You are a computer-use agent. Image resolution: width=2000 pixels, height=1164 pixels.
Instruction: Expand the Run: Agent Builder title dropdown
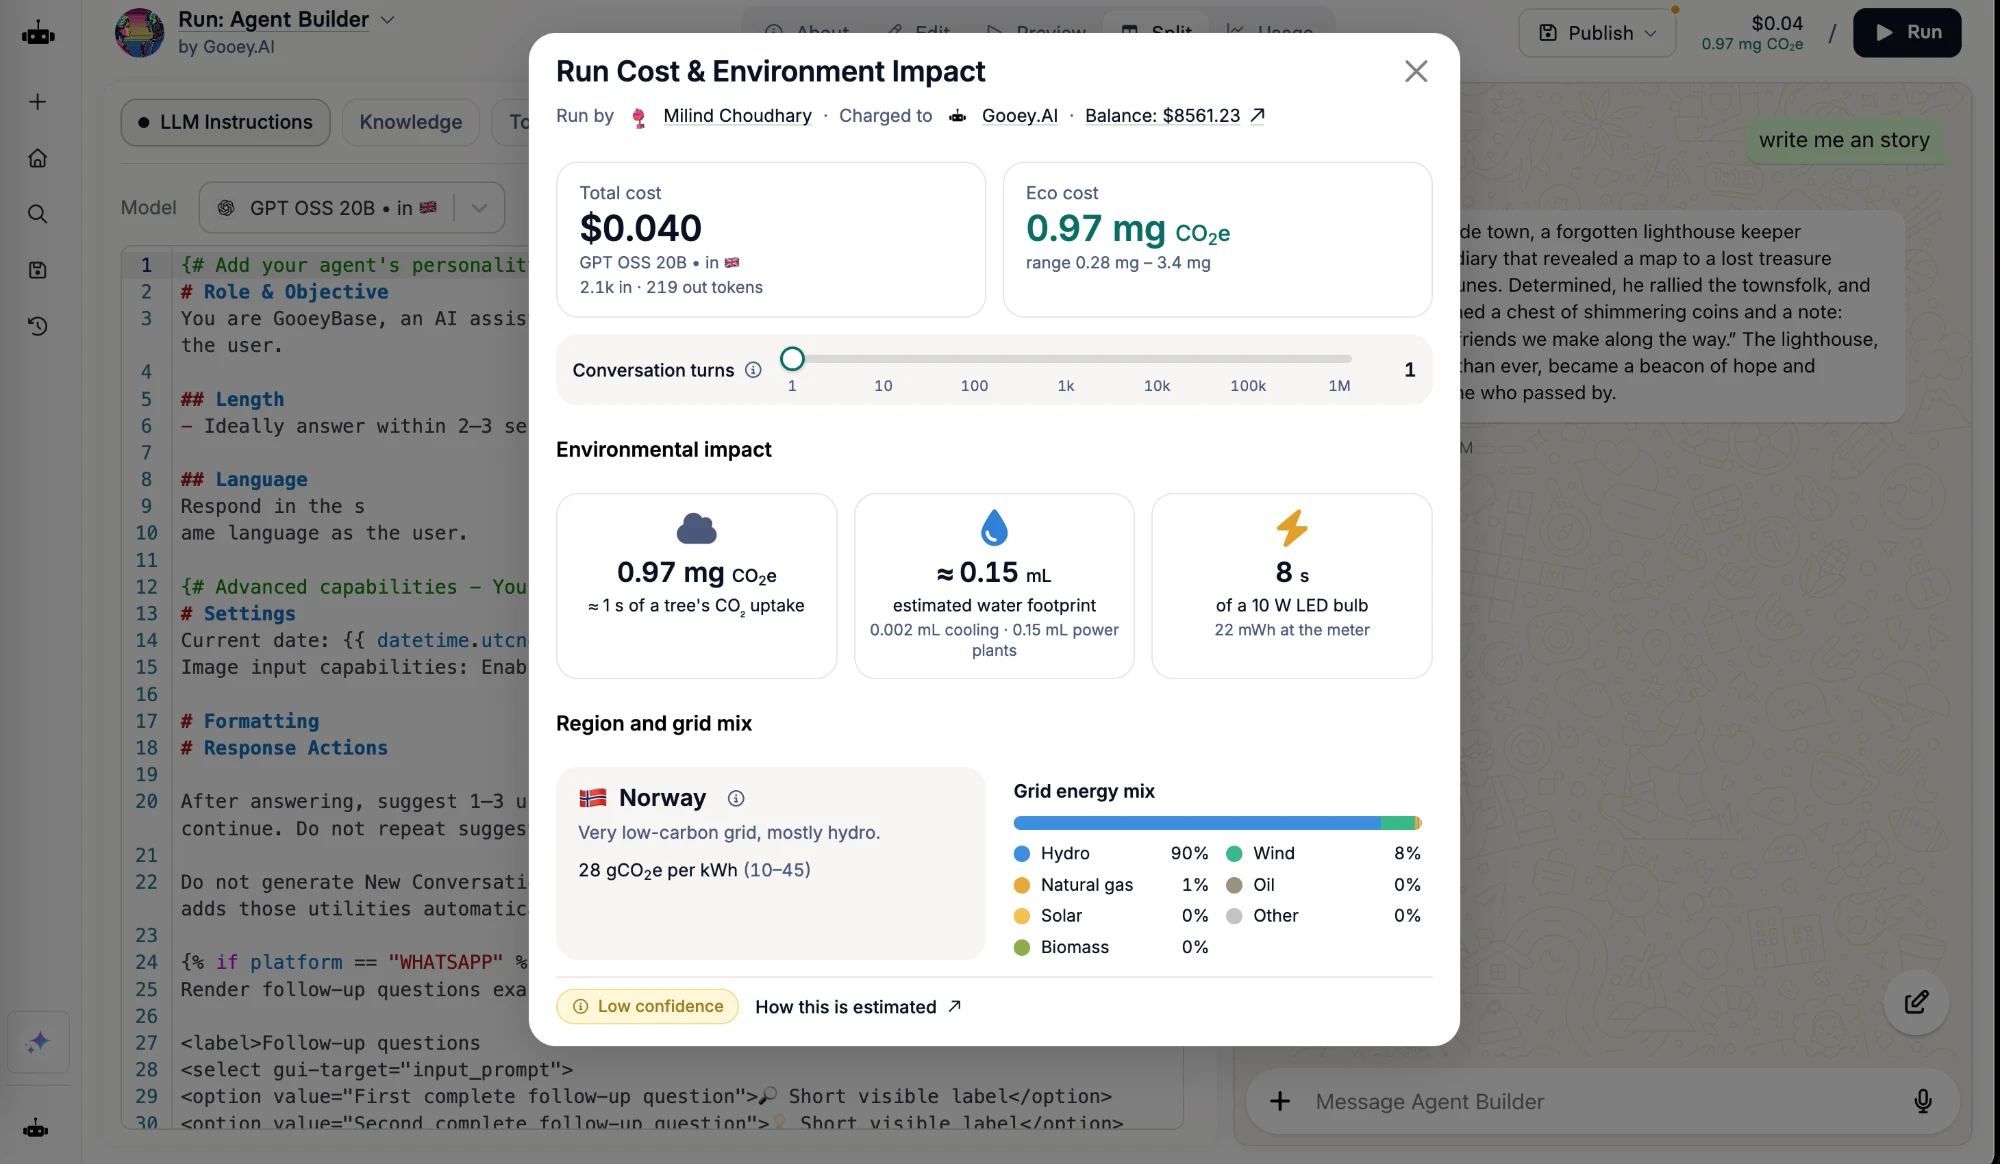click(388, 20)
